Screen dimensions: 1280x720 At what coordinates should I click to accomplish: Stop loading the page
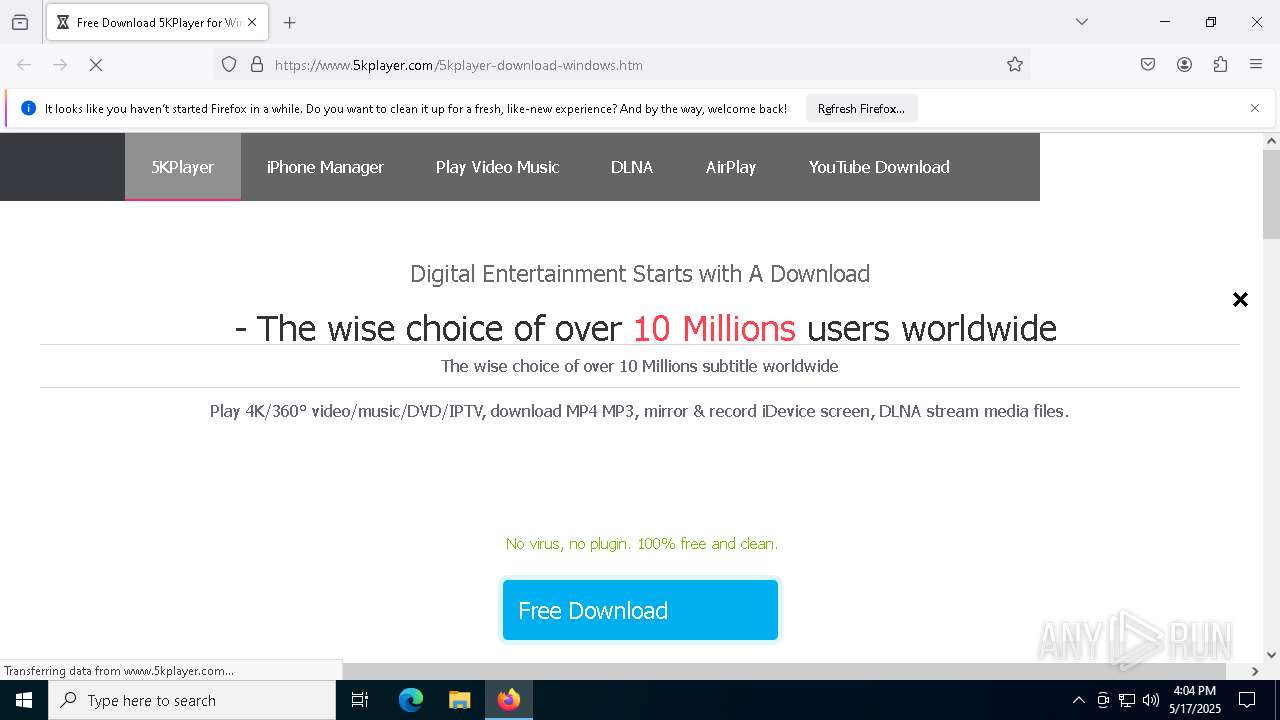(96, 65)
